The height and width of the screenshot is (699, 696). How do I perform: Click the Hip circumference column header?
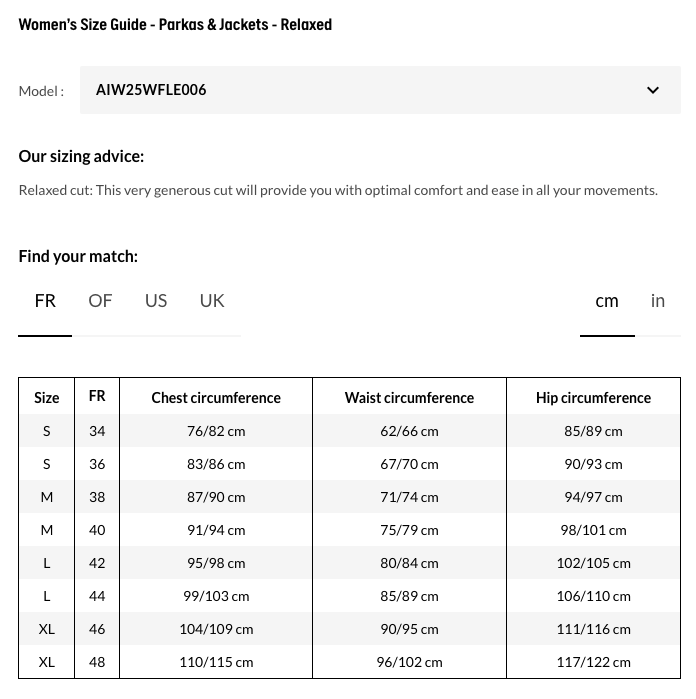tap(593, 397)
